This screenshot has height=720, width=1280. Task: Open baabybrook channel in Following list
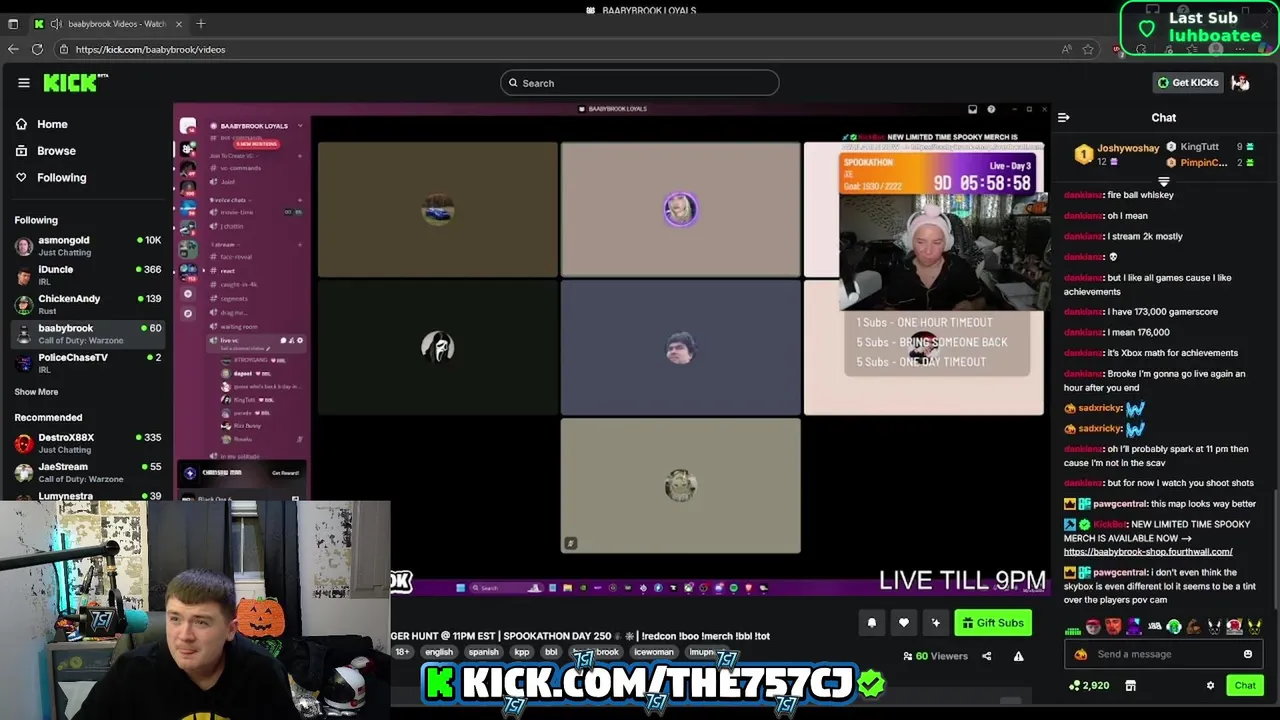point(87,334)
